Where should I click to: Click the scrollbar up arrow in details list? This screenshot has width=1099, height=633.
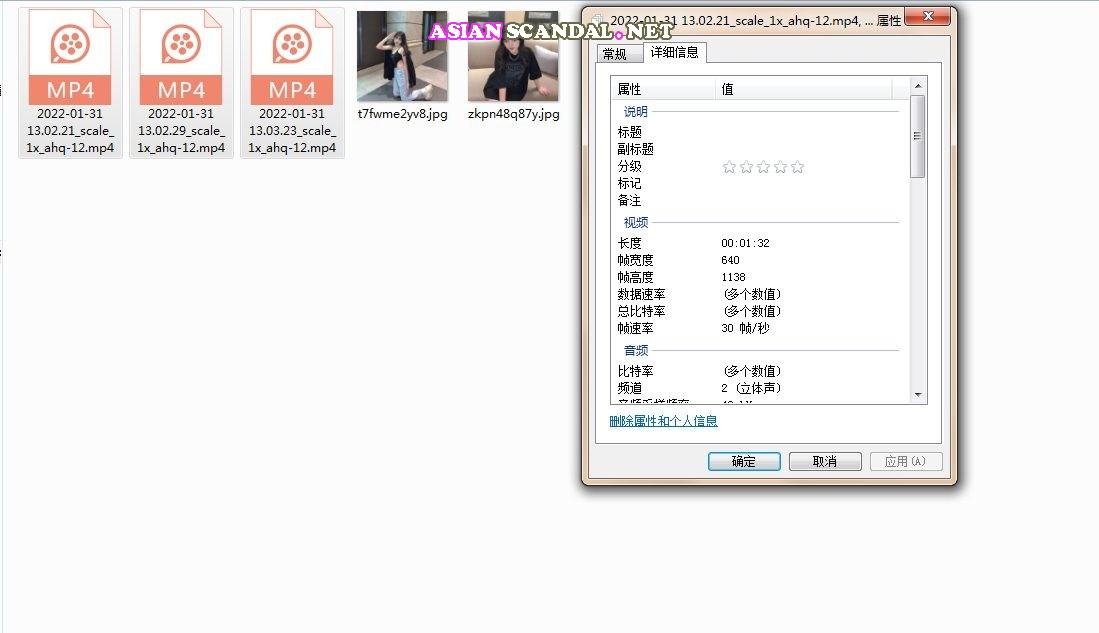918,86
